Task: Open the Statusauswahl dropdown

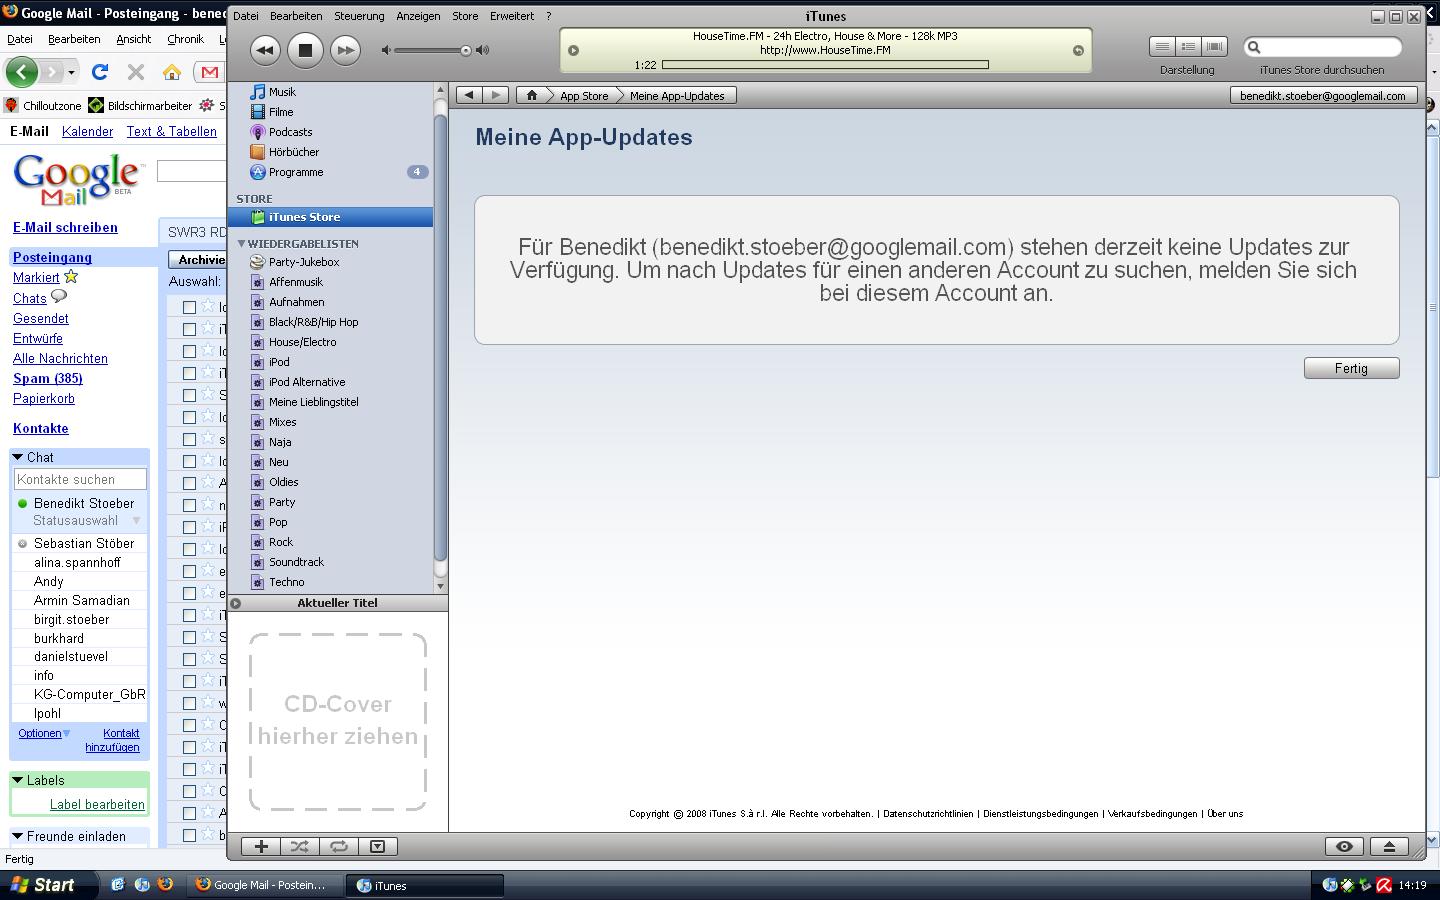Action: (x=87, y=521)
